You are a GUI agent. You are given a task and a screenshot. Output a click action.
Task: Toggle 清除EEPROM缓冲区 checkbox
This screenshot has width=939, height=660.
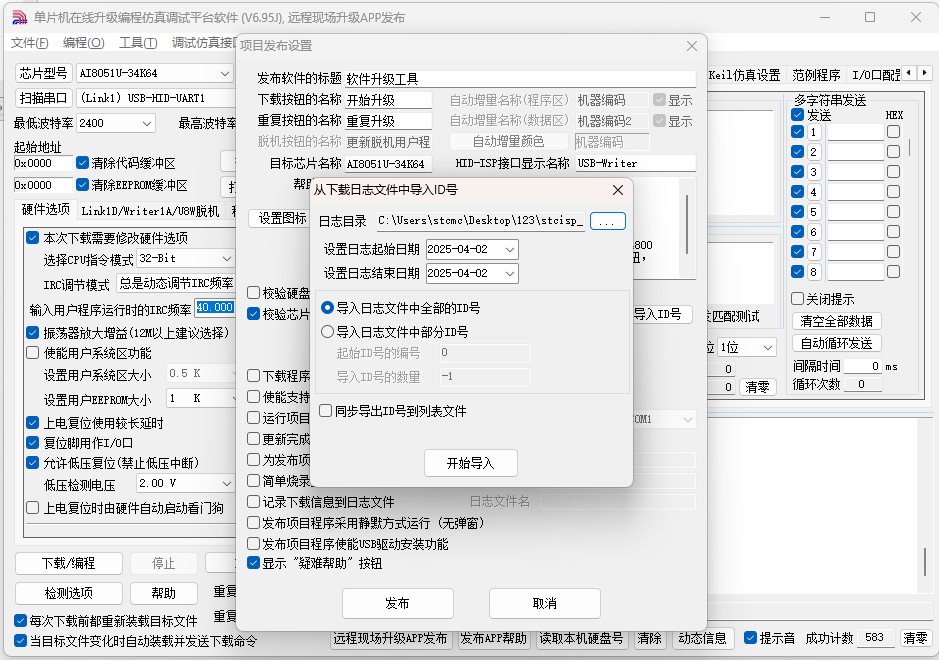[x=132, y=185]
